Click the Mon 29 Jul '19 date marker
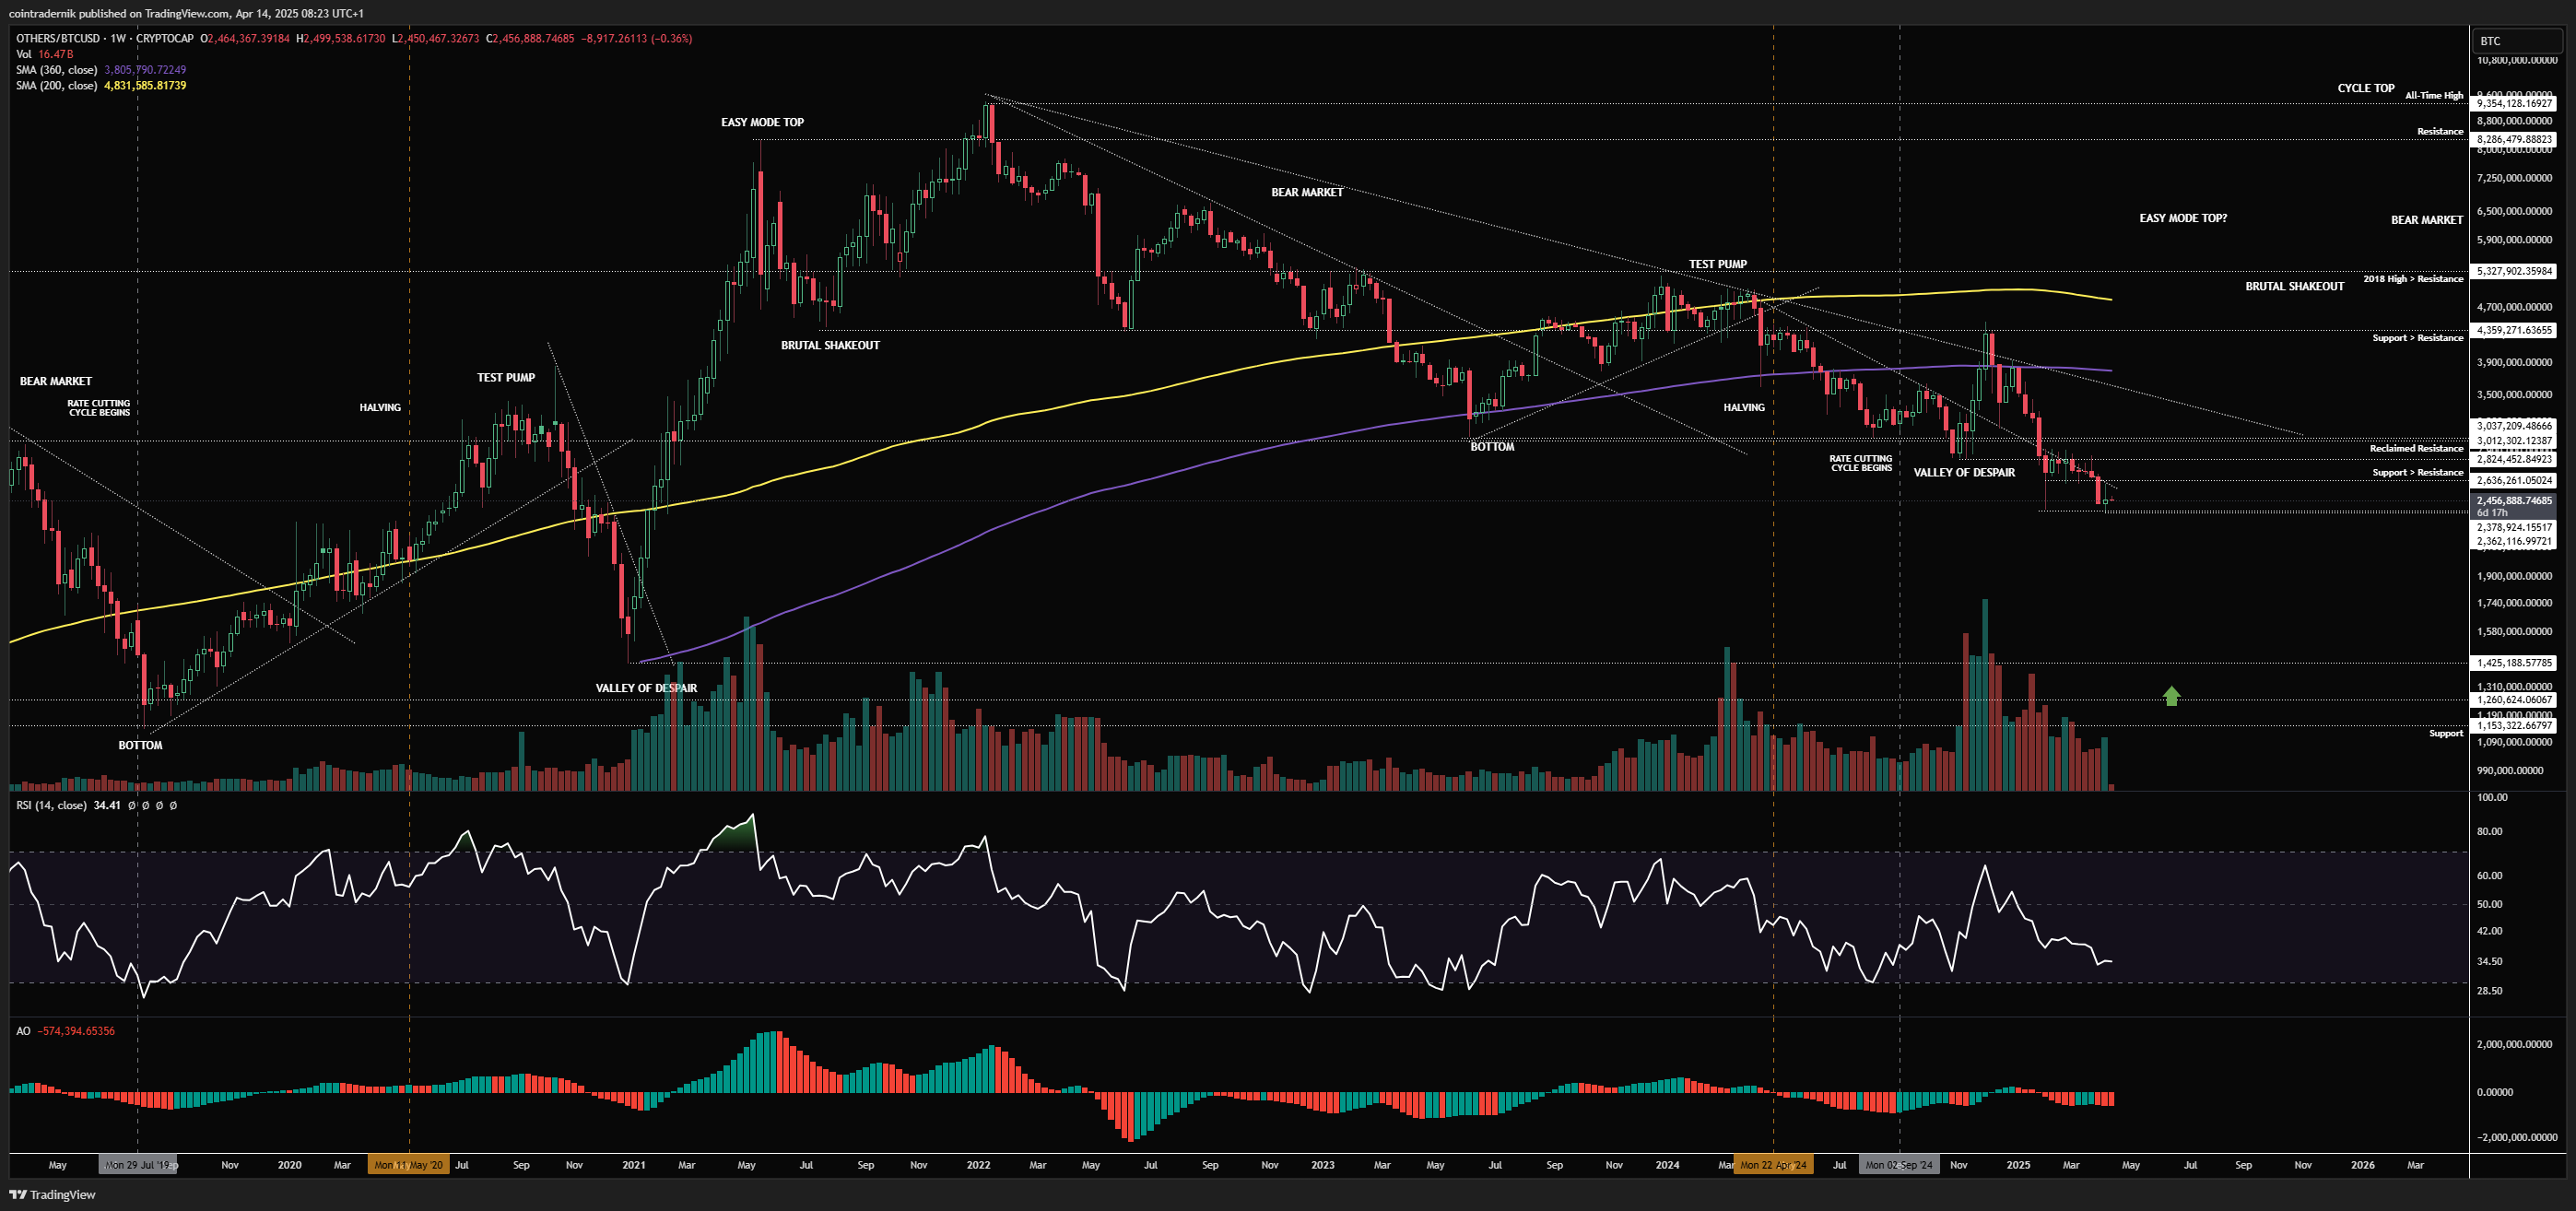This screenshot has height=1211, width=2576. click(x=138, y=1165)
